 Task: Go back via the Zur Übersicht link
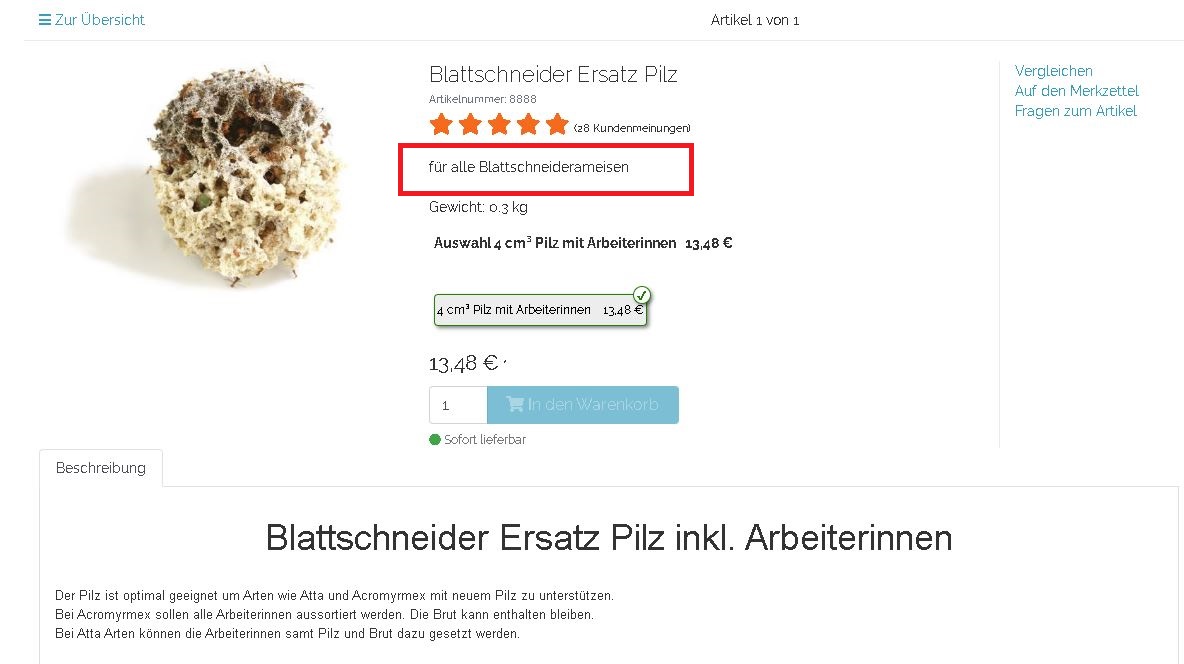(x=100, y=20)
